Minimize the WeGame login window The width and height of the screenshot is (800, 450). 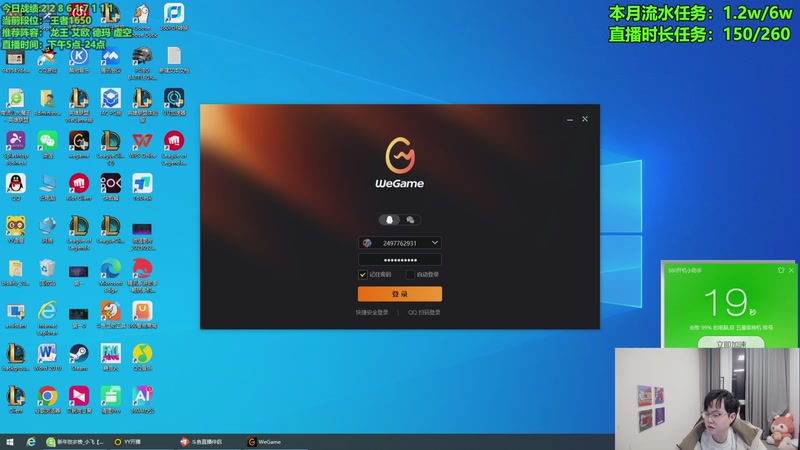[x=569, y=119]
